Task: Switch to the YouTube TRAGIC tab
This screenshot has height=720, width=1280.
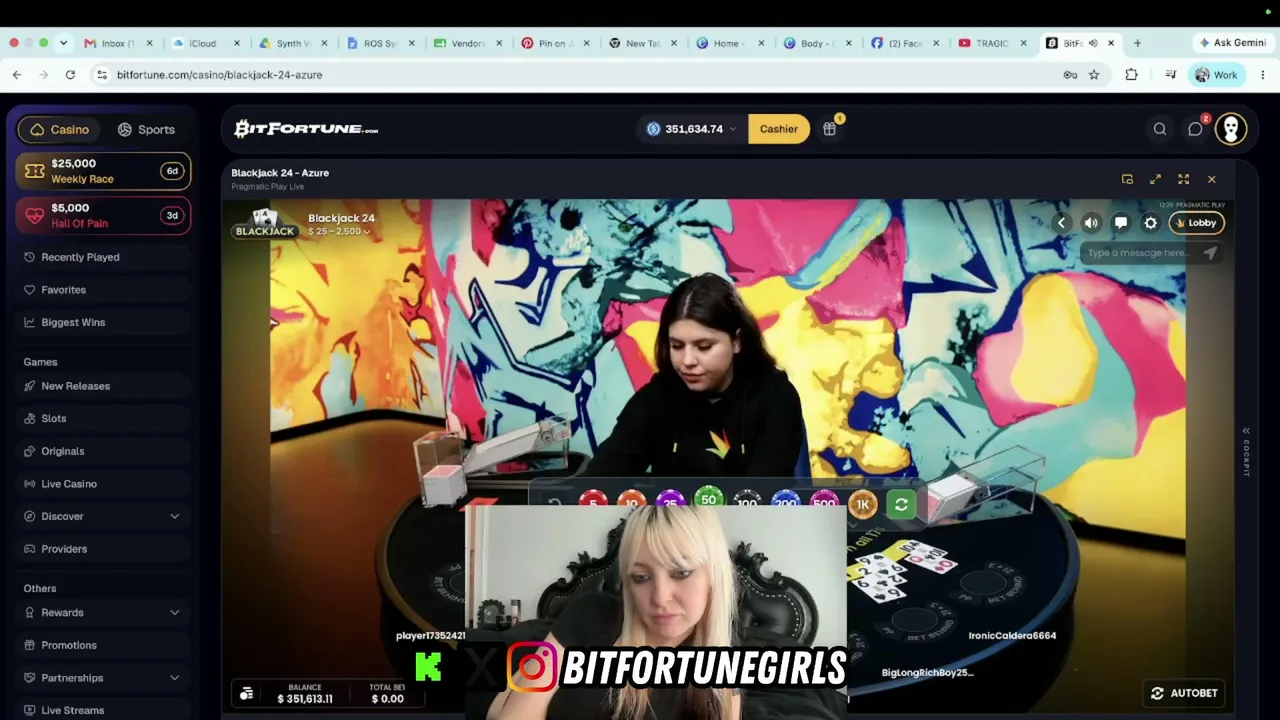Action: [992, 43]
